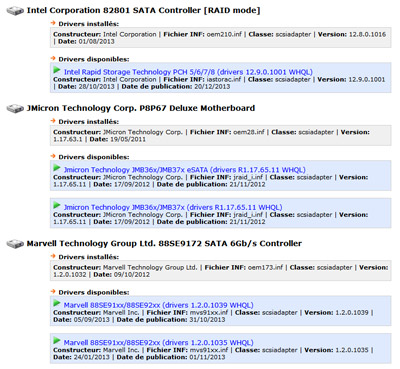This screenshot has width=400, height=369.
Task: Click installed JMicron driver info with oem28.inf
Action: point(220,136)
